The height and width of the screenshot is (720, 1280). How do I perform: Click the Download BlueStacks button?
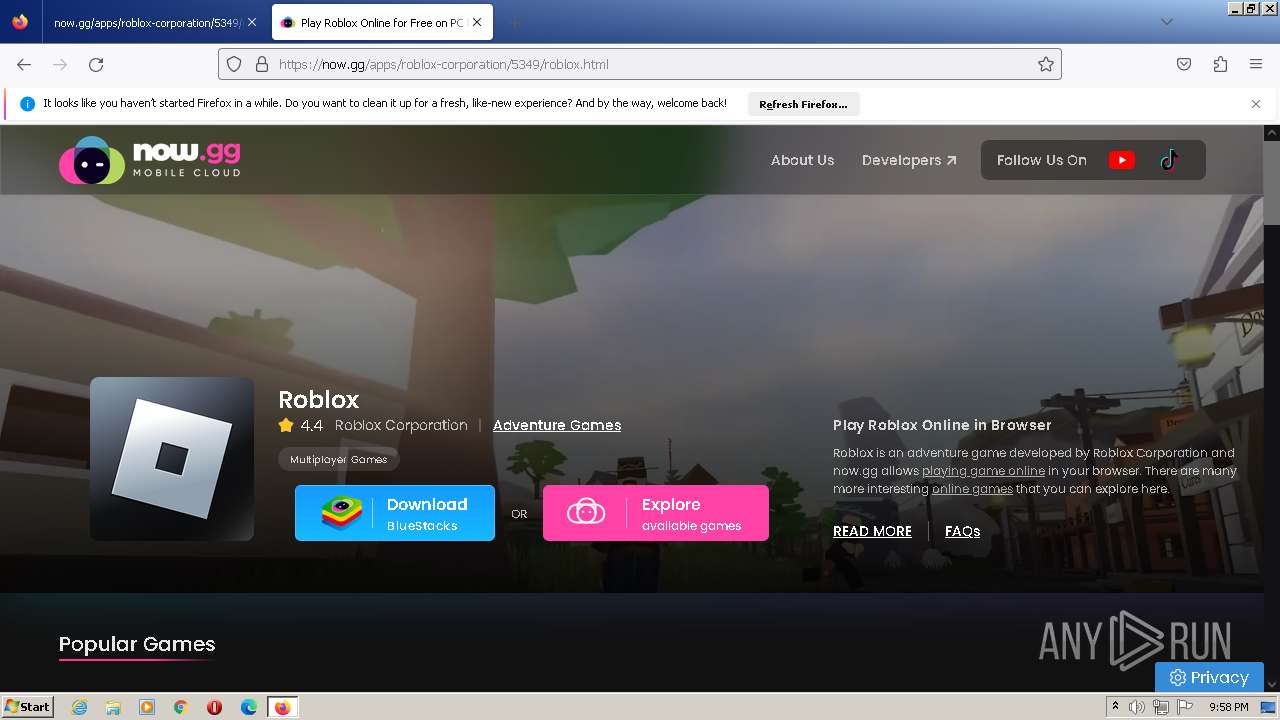[x=395, y=513]
